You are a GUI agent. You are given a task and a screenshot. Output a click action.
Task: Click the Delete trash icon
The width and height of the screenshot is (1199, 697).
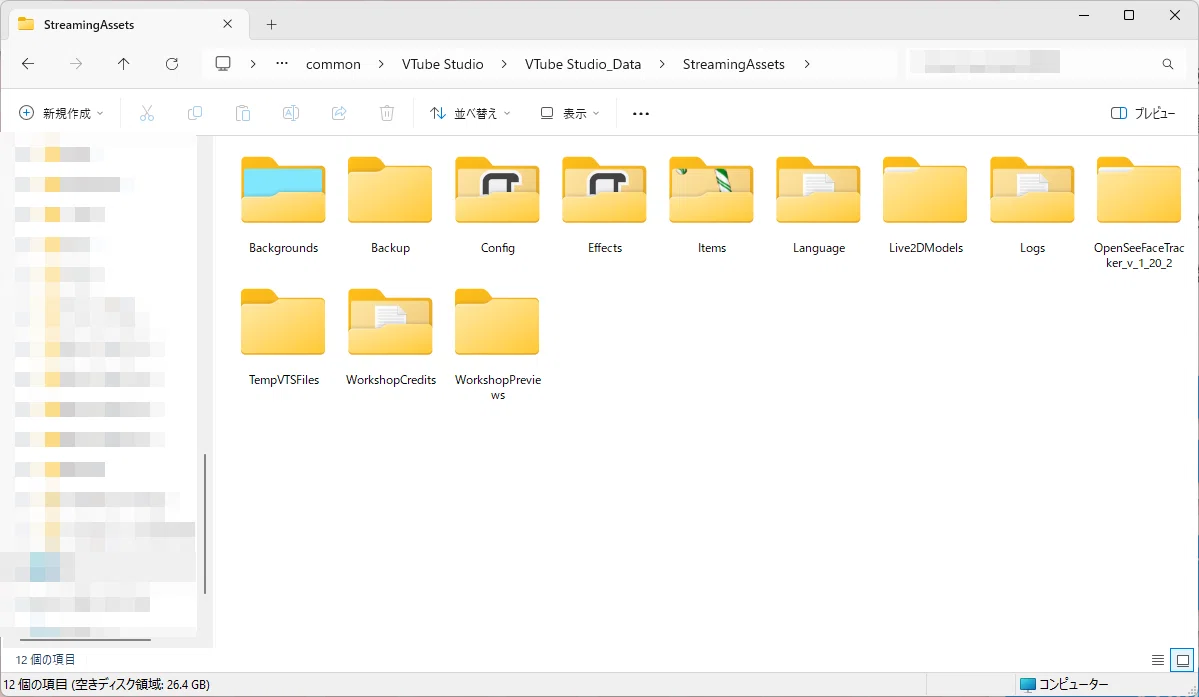(x=387, y=113)
